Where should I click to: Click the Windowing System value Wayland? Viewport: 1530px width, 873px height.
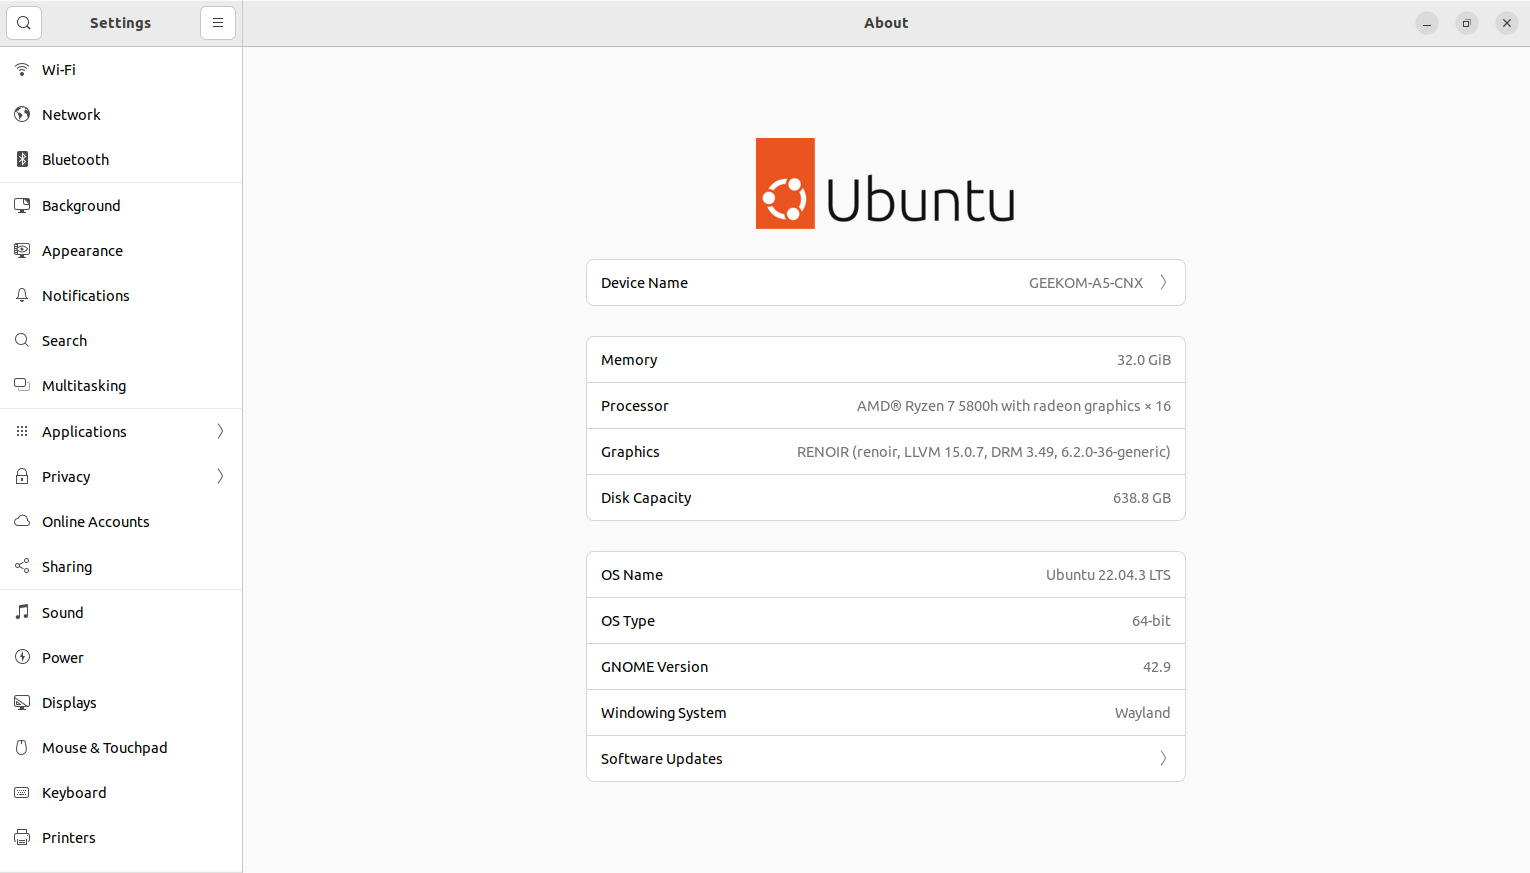pyautogui.click(x=1142, y=713)
